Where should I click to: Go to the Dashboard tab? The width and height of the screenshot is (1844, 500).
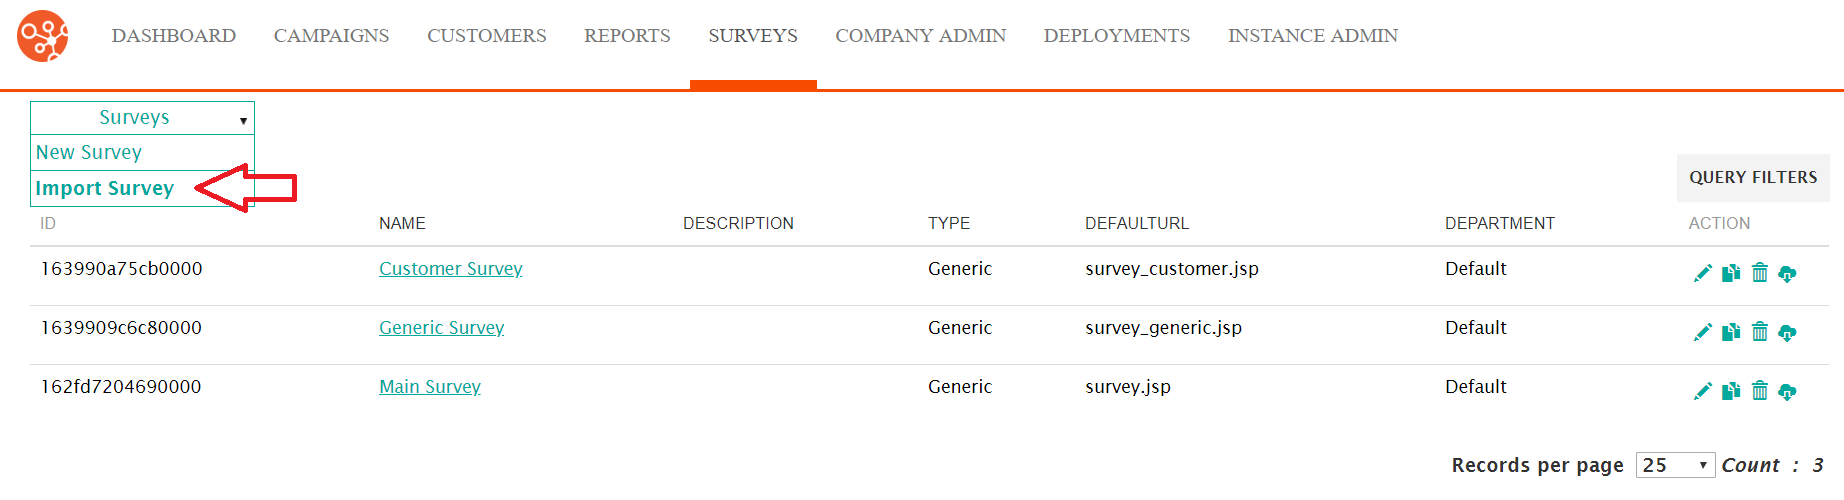coord(174,36)
